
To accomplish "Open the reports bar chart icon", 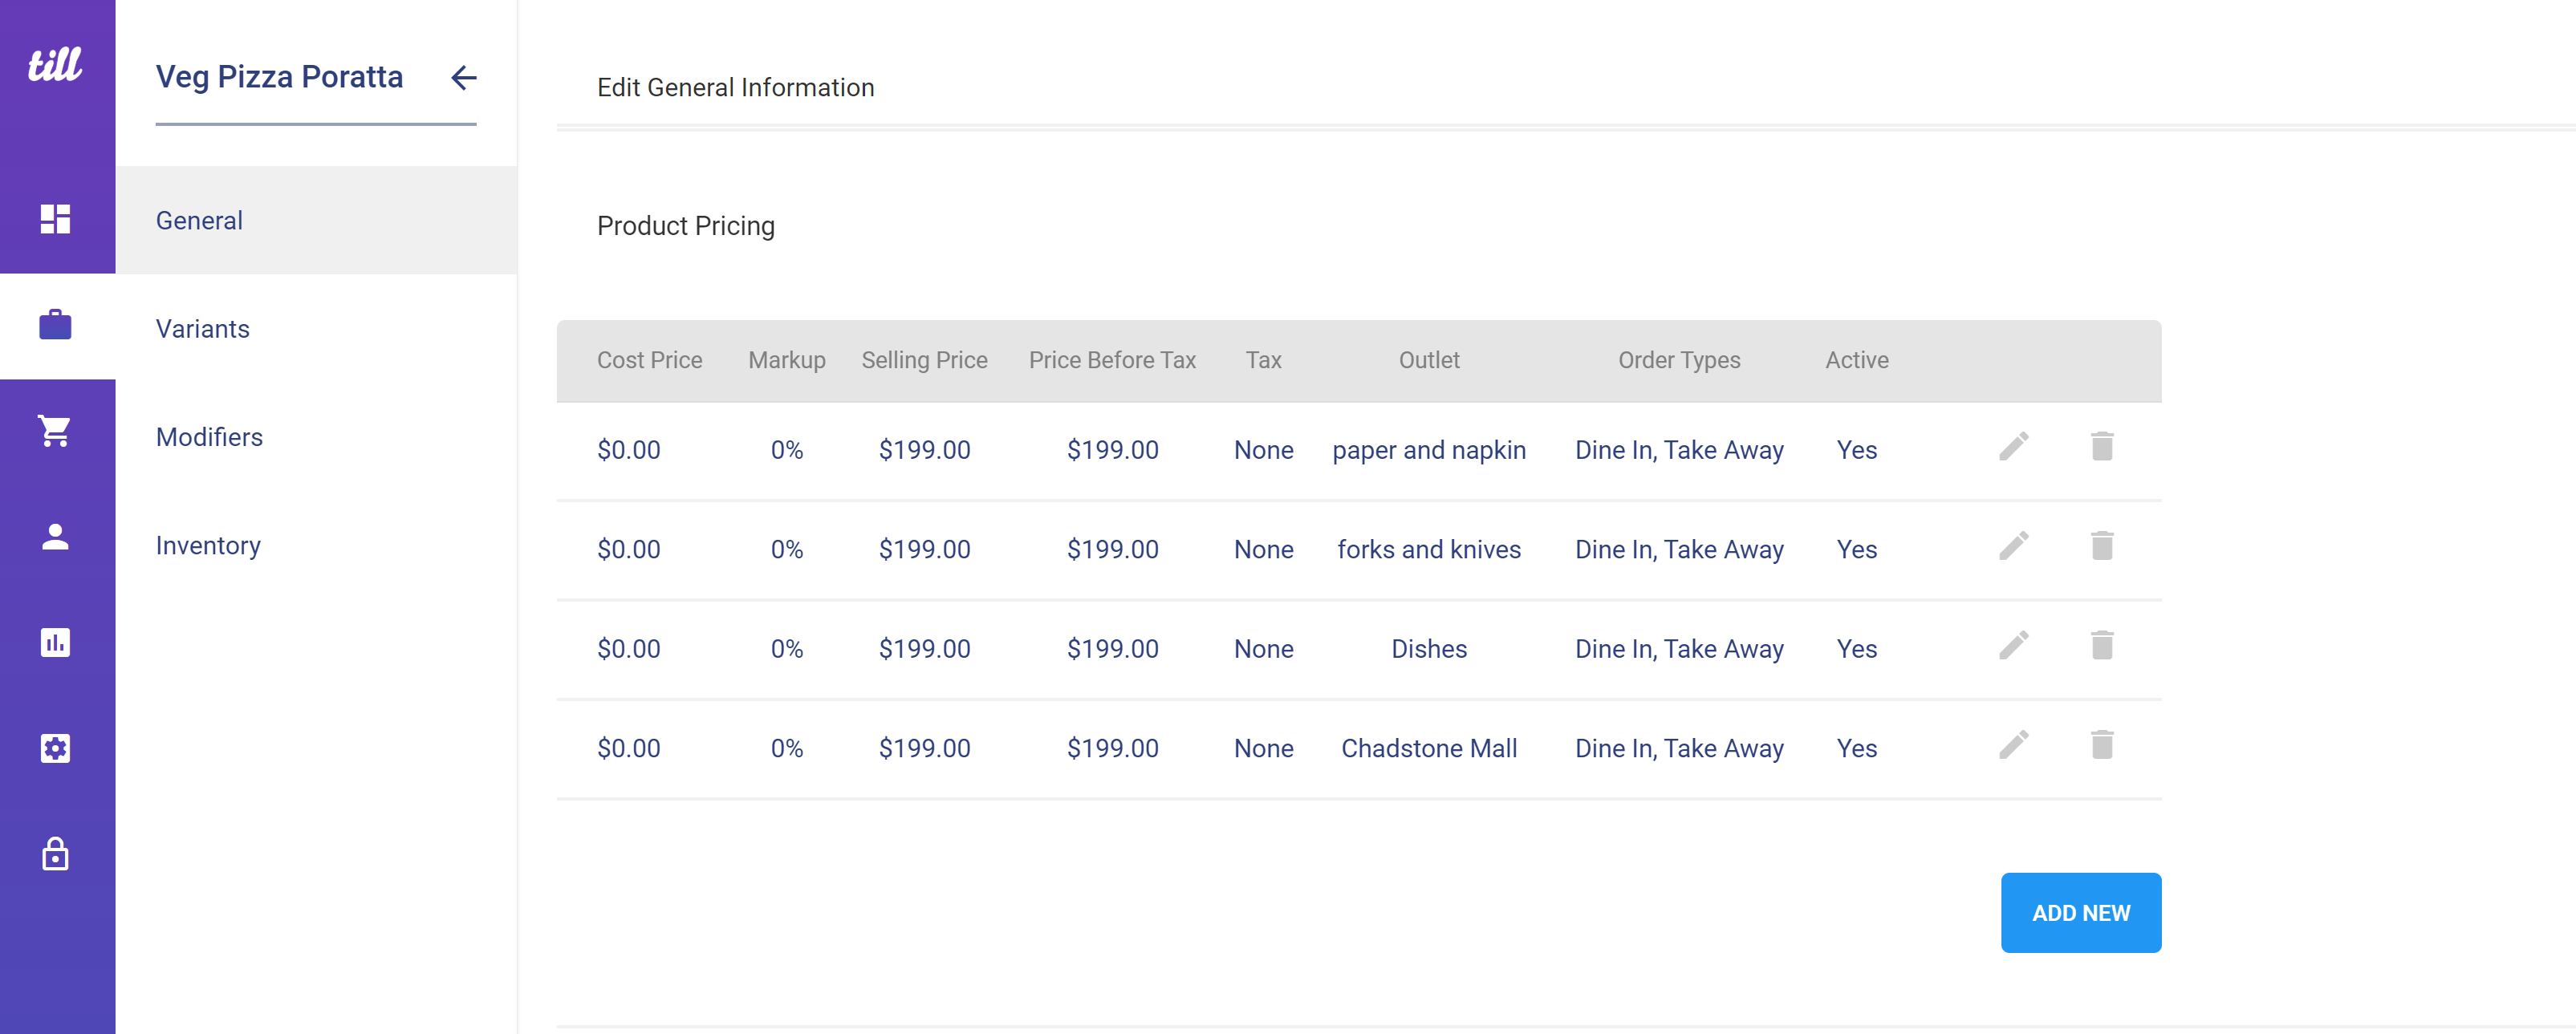I will [55, 643].
